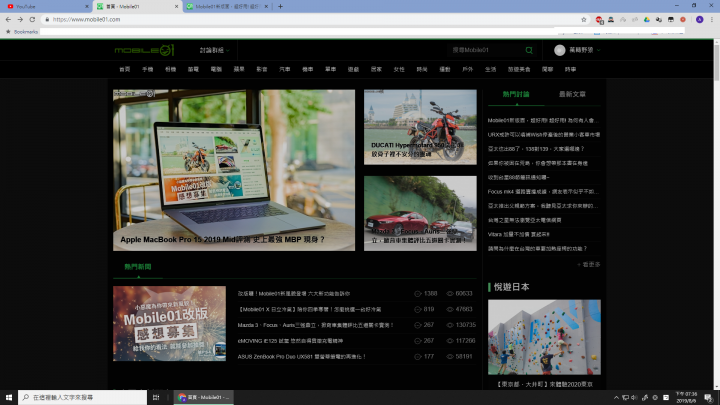This screenshot has width=720, height=405.
Task: Click the Google Drive extension icon
Action: [x=647, y=19]
